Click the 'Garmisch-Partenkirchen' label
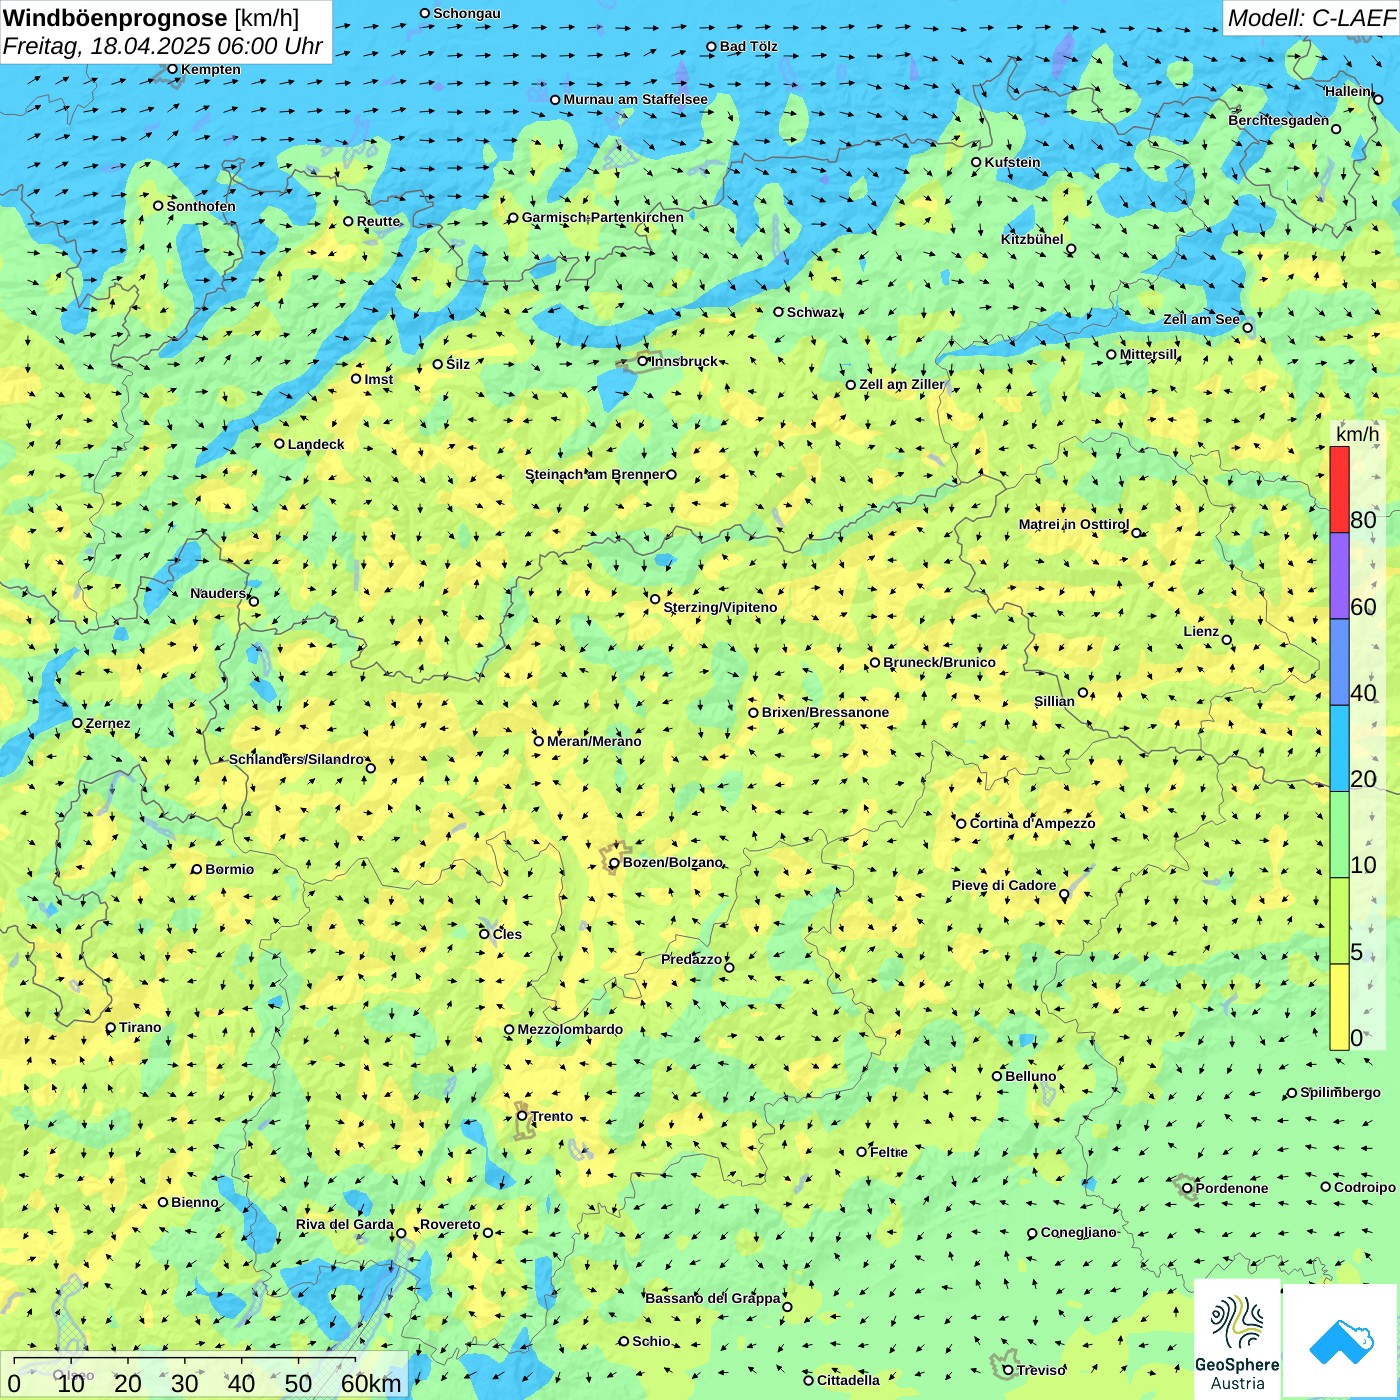Viewport: 1400px width, 1400px height. tap(603, 217)
